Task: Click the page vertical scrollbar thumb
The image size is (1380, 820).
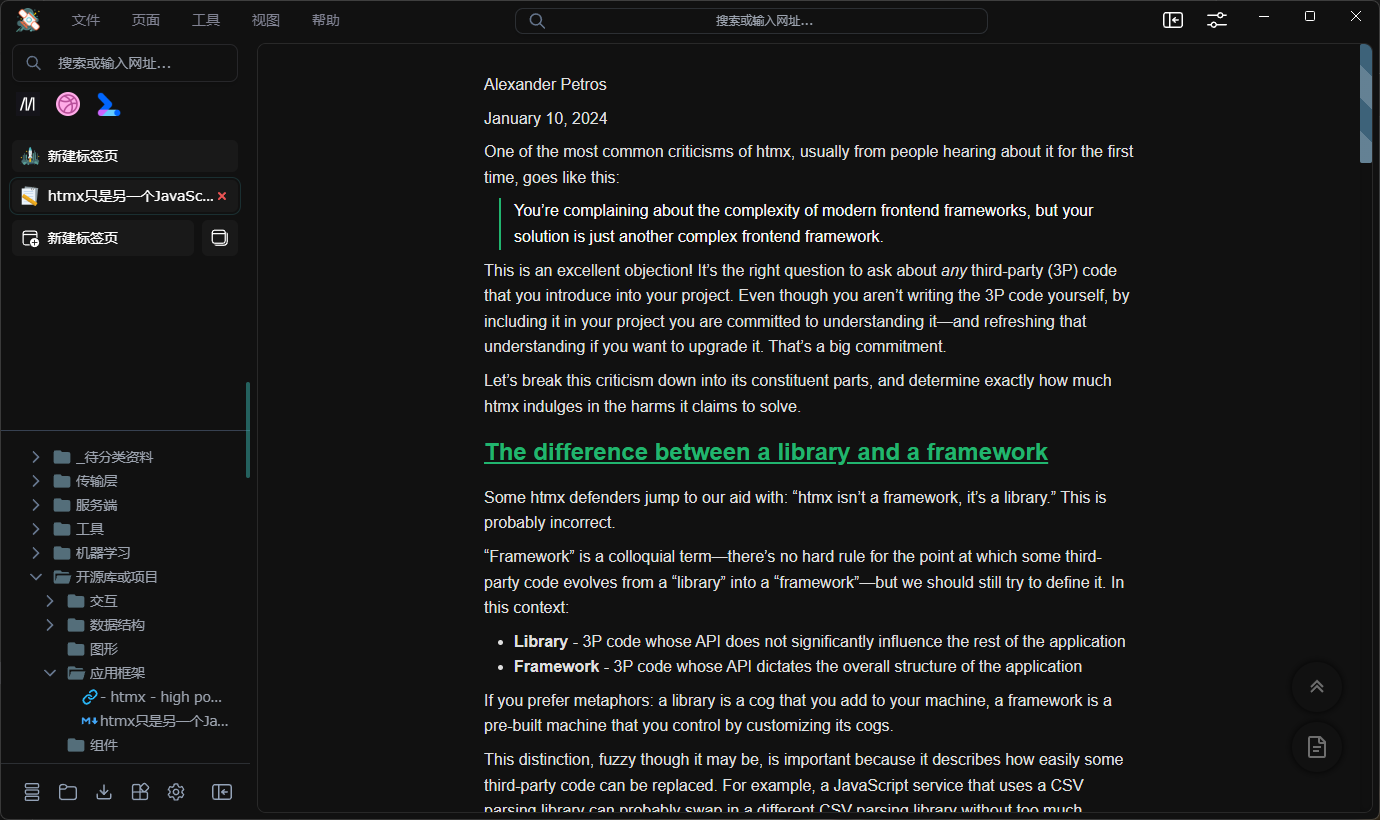Action: coord(1366,103)
